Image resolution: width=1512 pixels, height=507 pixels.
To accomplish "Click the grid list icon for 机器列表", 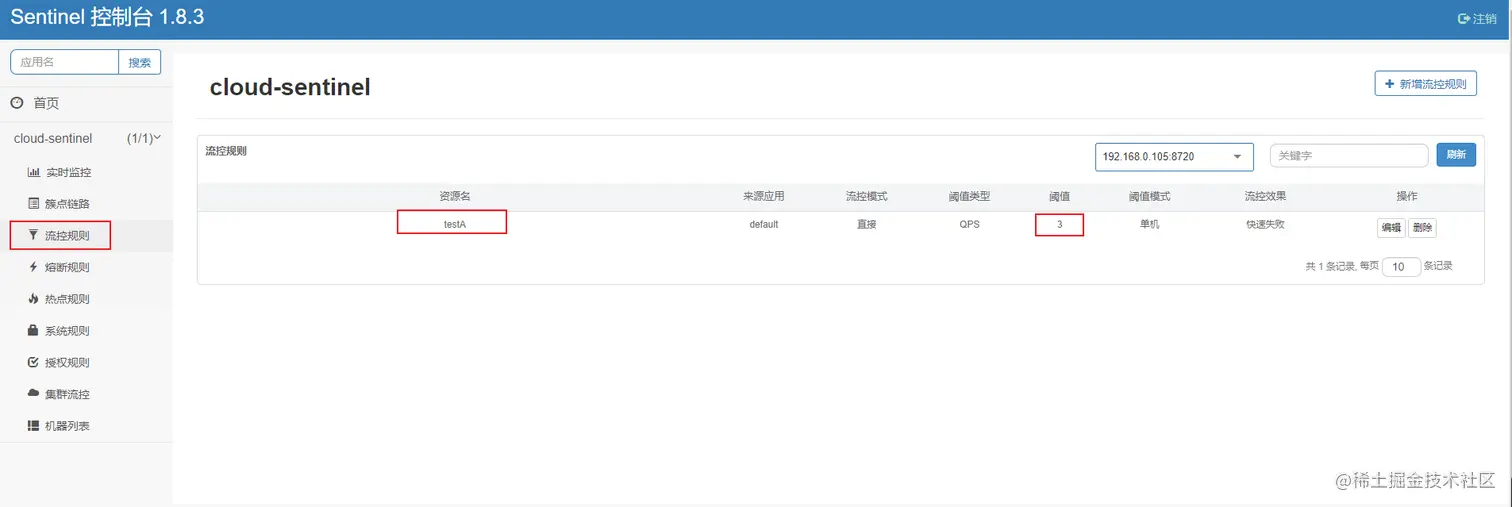I will (x=33, y=425).
